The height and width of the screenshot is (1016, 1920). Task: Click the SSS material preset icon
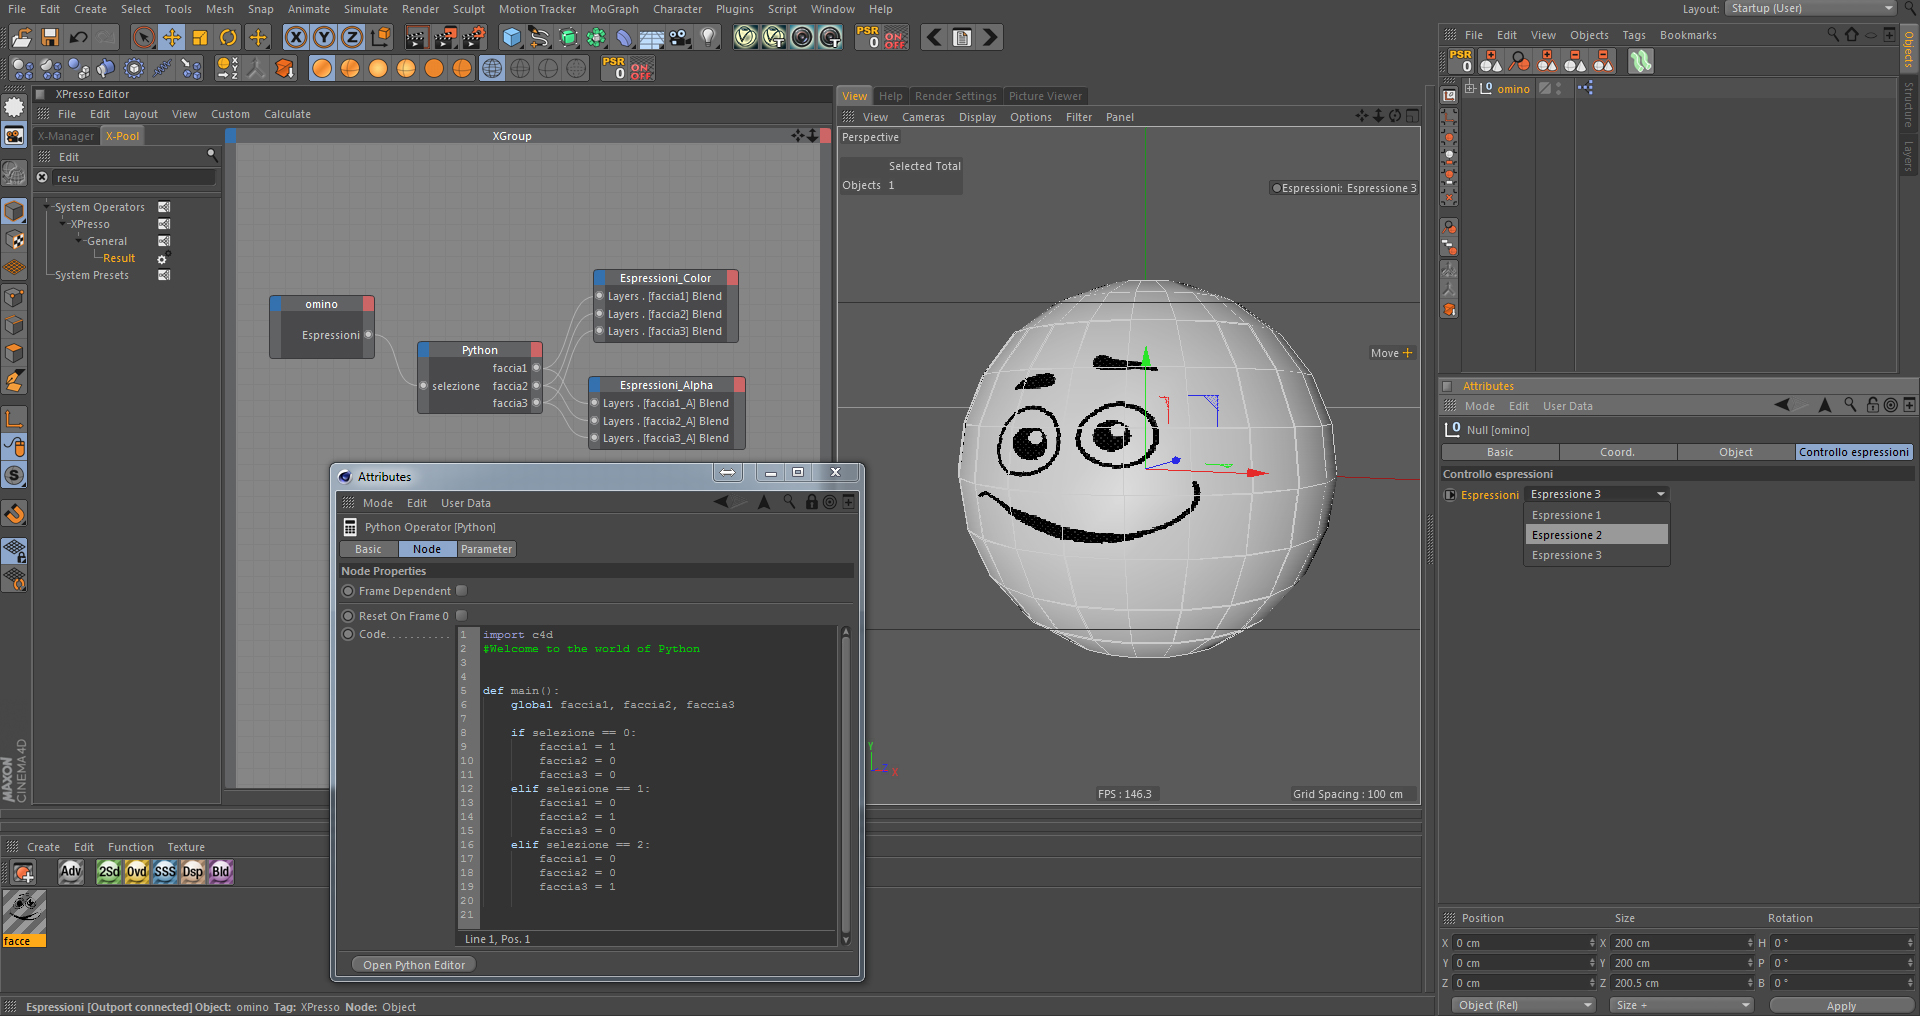point(165,872)
